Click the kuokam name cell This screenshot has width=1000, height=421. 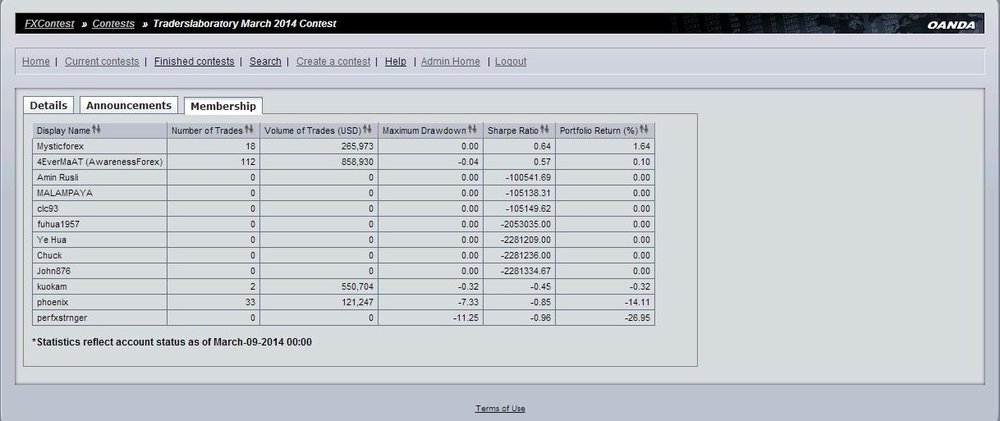point(100,286)
